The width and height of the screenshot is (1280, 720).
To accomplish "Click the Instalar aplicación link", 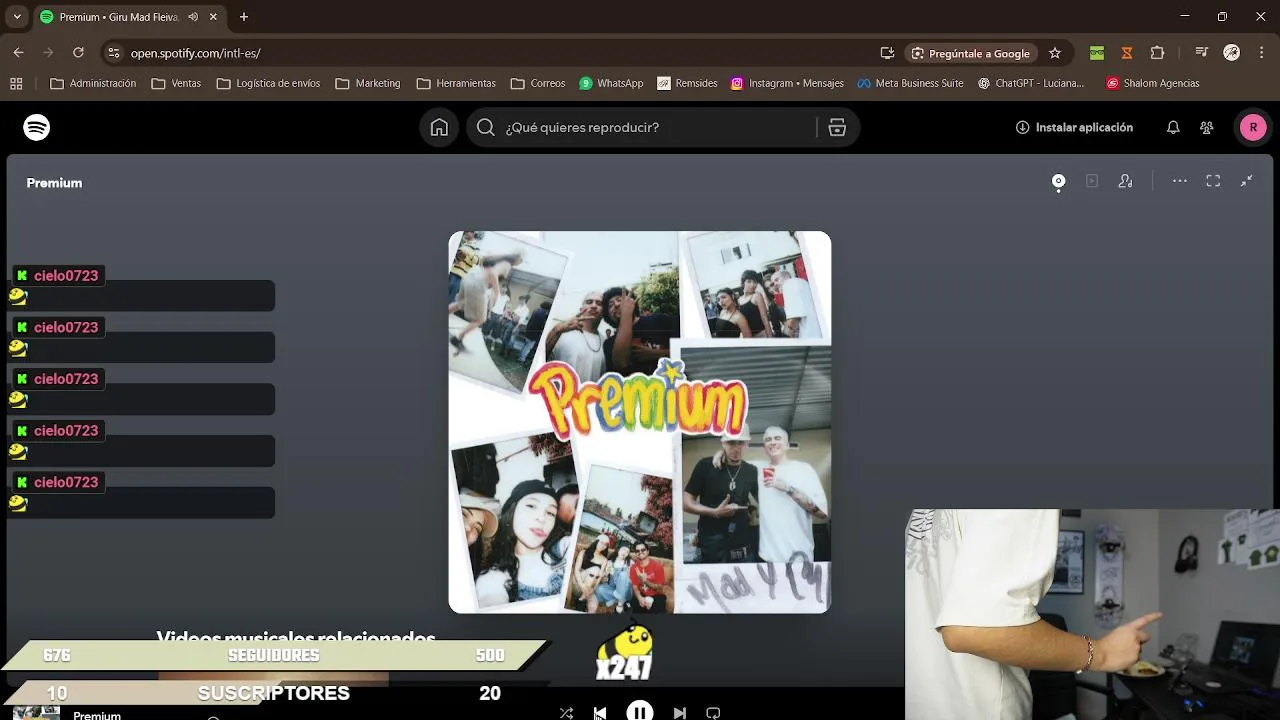I will pyautogui.click(x=1075, y=127).
